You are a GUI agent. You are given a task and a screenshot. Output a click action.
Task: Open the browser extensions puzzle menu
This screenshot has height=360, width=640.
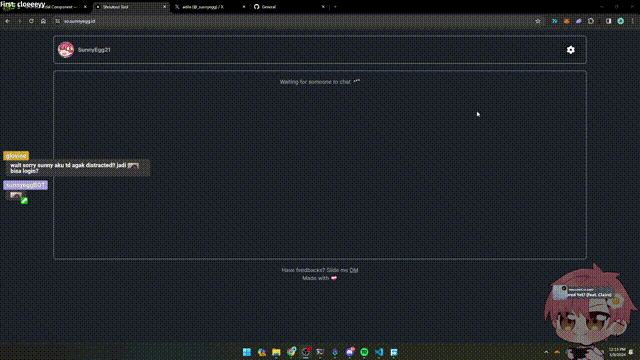point(591,21)
